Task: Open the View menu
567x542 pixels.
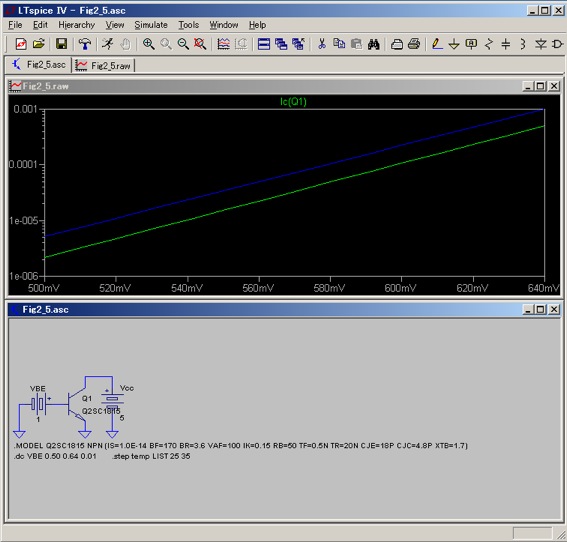Action: tap(115, 25)
